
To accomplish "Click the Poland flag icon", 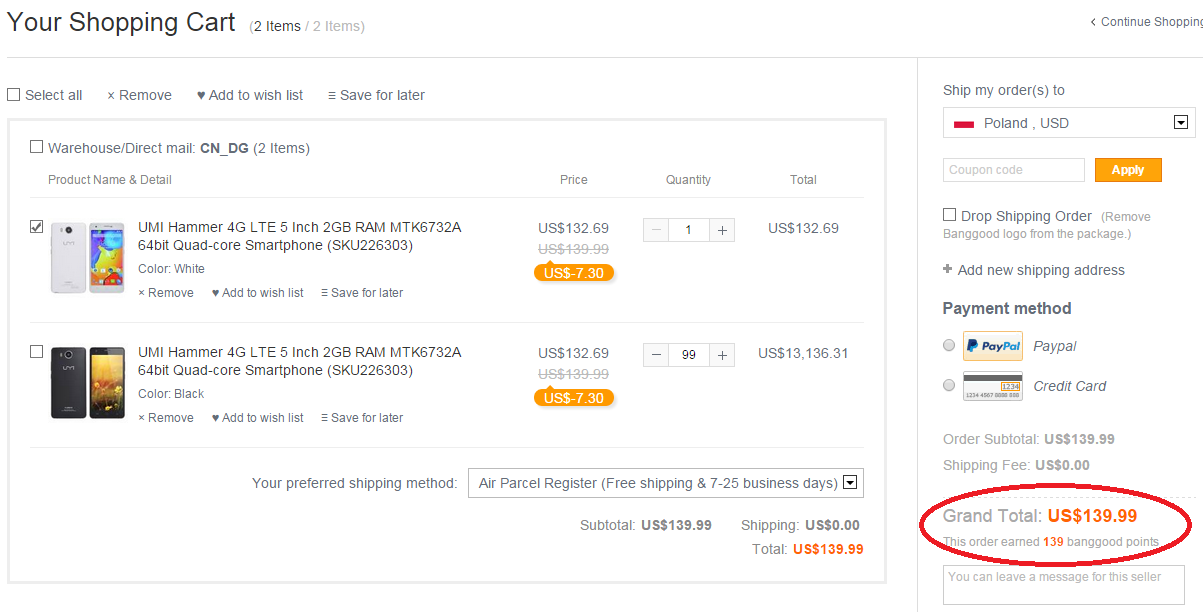I will (x=964, y=124).
